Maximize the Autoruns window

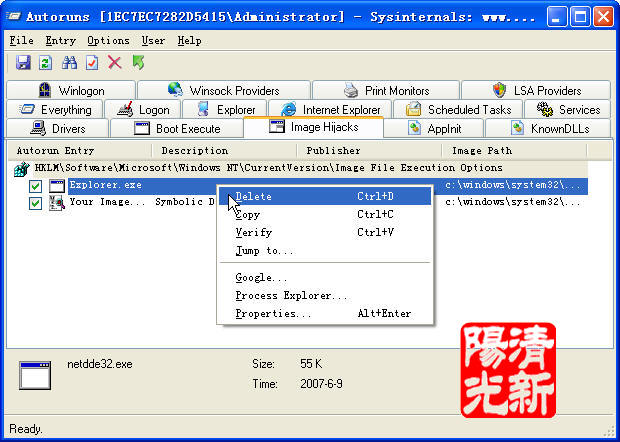pyautogui.click(x=580, y=17)
